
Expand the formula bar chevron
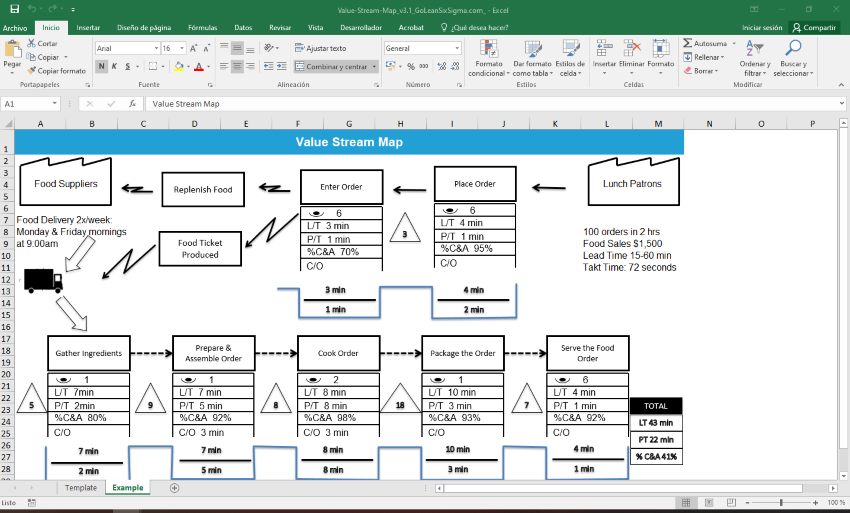click(841, 104)
